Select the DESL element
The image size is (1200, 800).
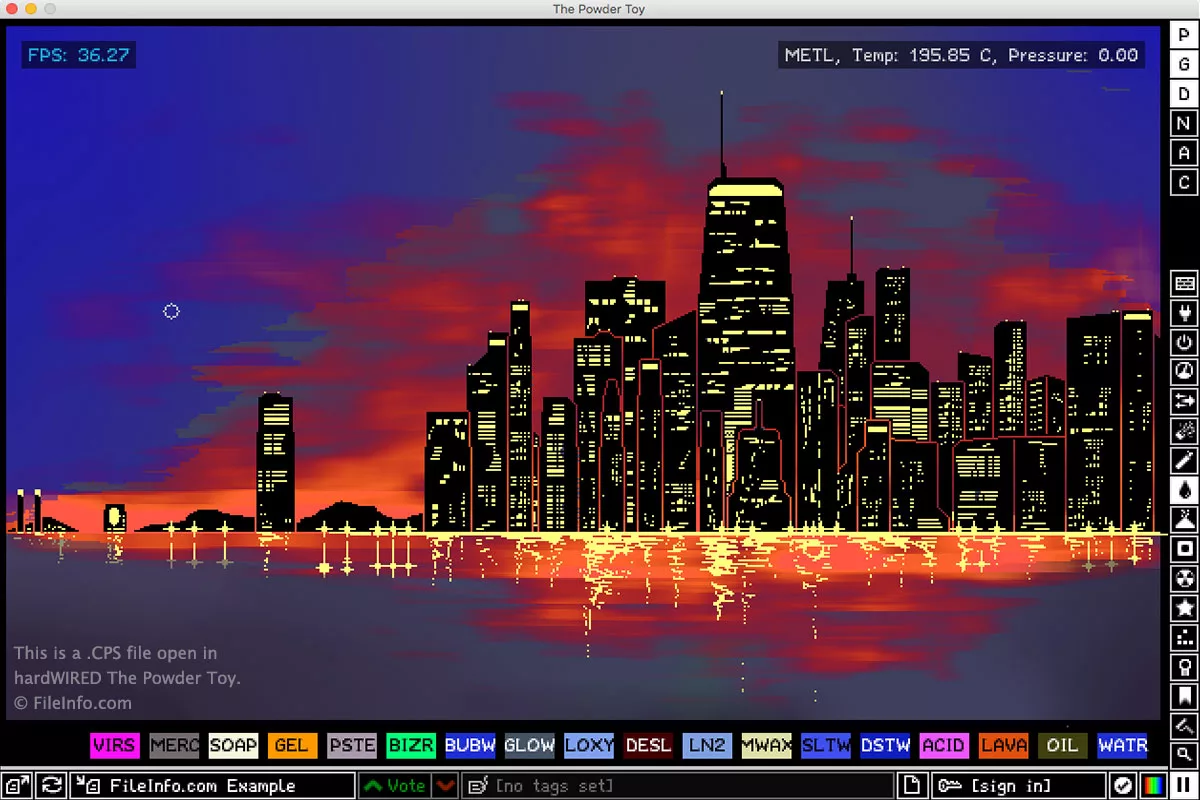(648, 745)
